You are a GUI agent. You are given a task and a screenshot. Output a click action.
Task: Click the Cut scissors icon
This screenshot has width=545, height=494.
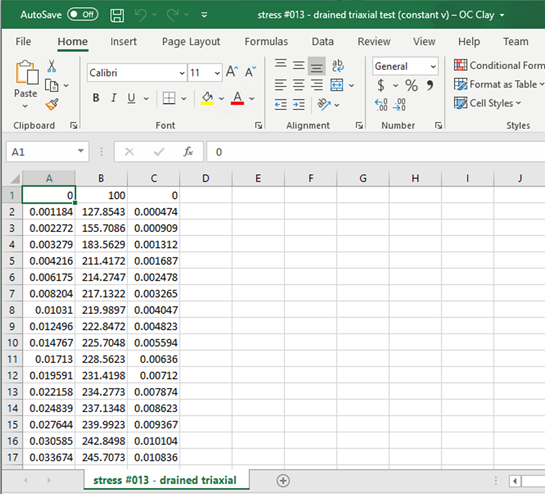coord(51,66)
